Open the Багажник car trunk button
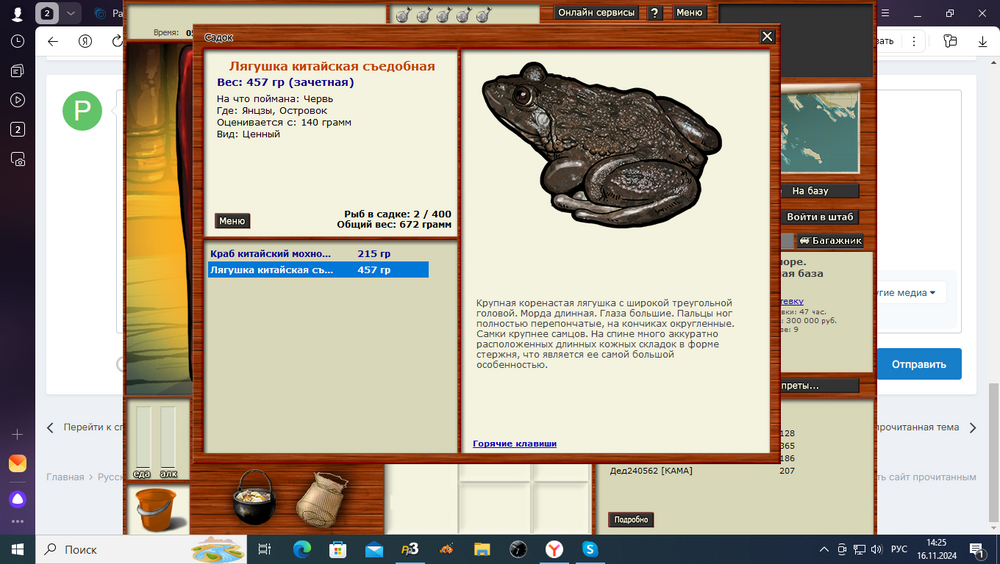Screen dimensions: 1000x564 [829, 241]
